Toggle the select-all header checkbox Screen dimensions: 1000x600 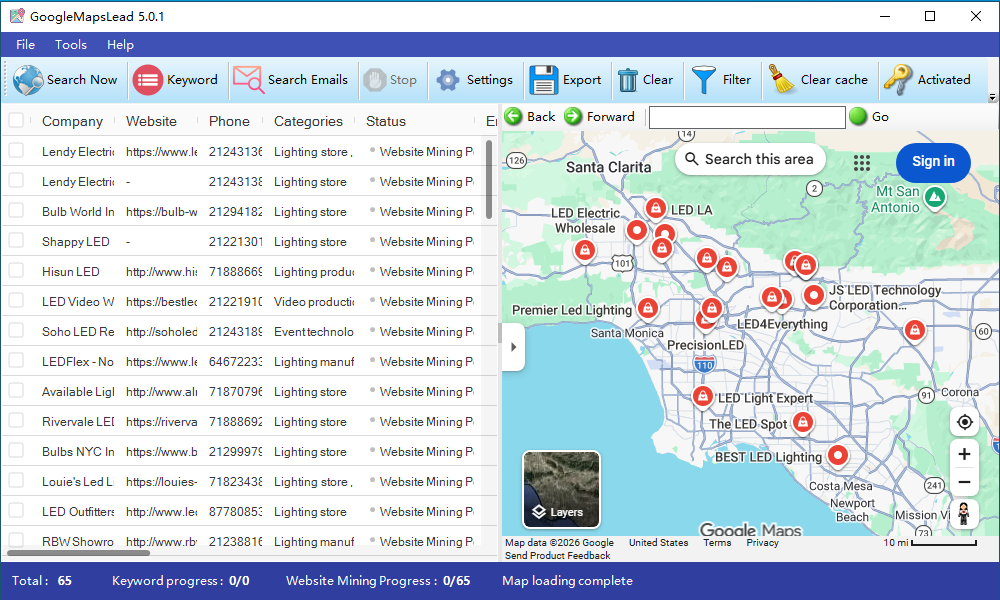pos(16,121)
